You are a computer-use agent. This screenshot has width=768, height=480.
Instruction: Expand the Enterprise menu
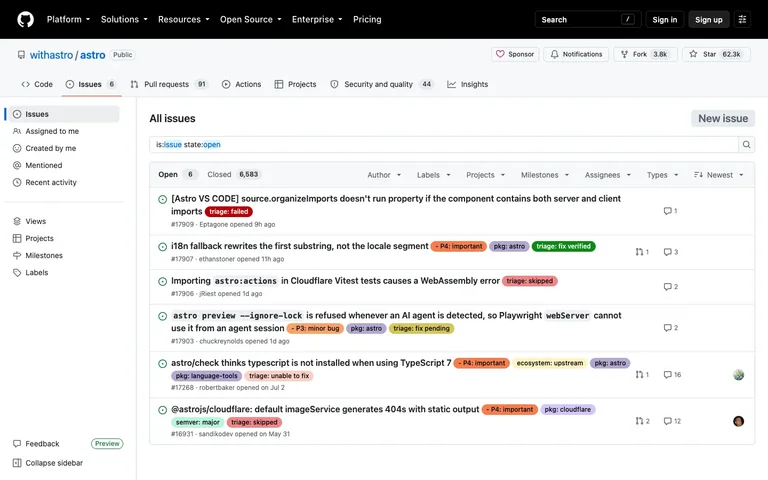[x=317, y=20]
